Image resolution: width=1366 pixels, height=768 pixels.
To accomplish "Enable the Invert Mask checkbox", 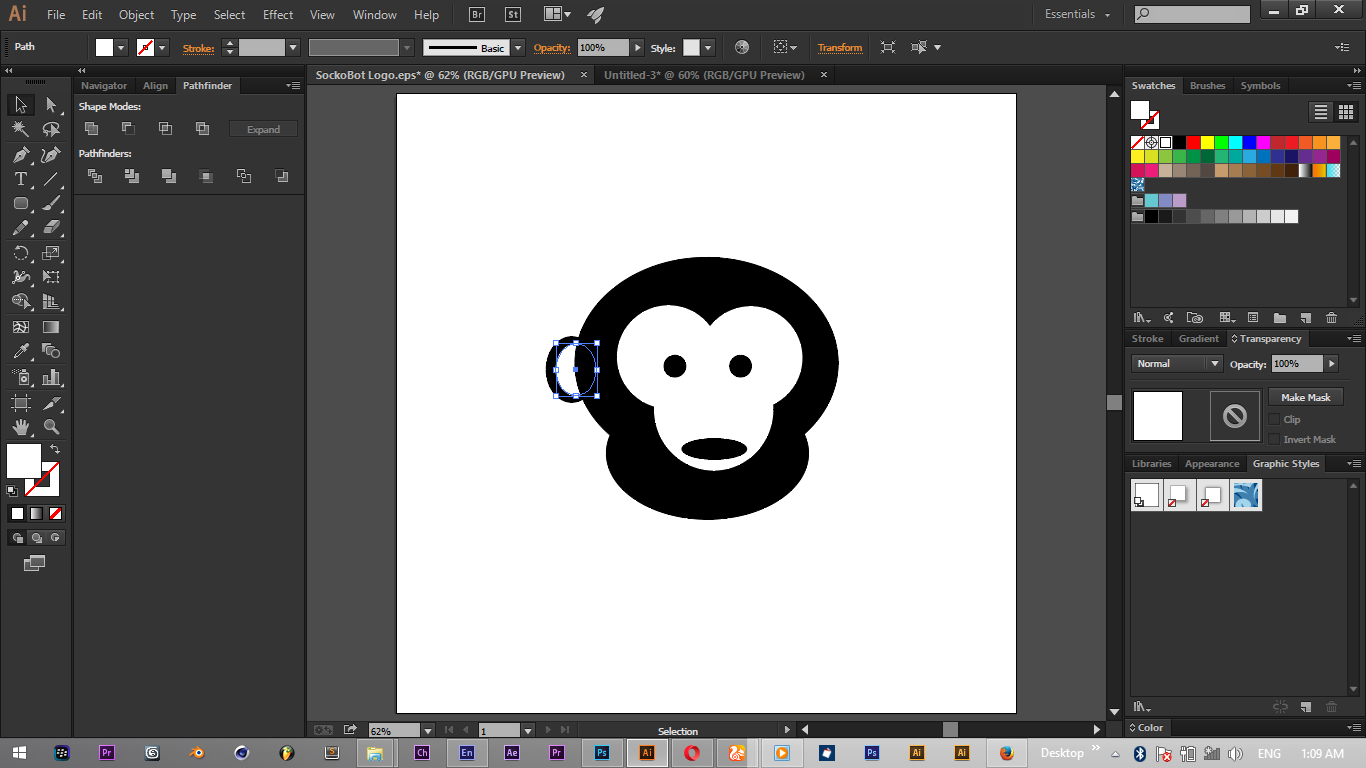I will [x=1274, y=439].
